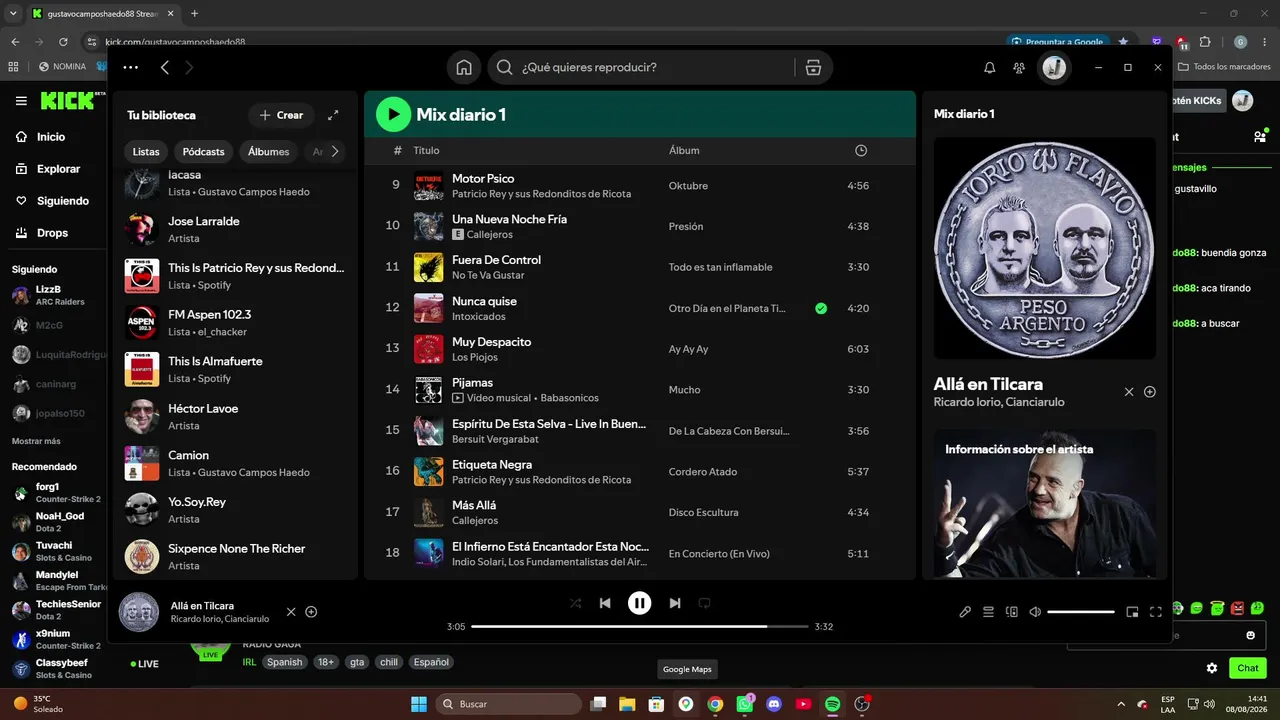
Task: Open WhatsApp from the taskbar
Action: (x=744, y=704)
